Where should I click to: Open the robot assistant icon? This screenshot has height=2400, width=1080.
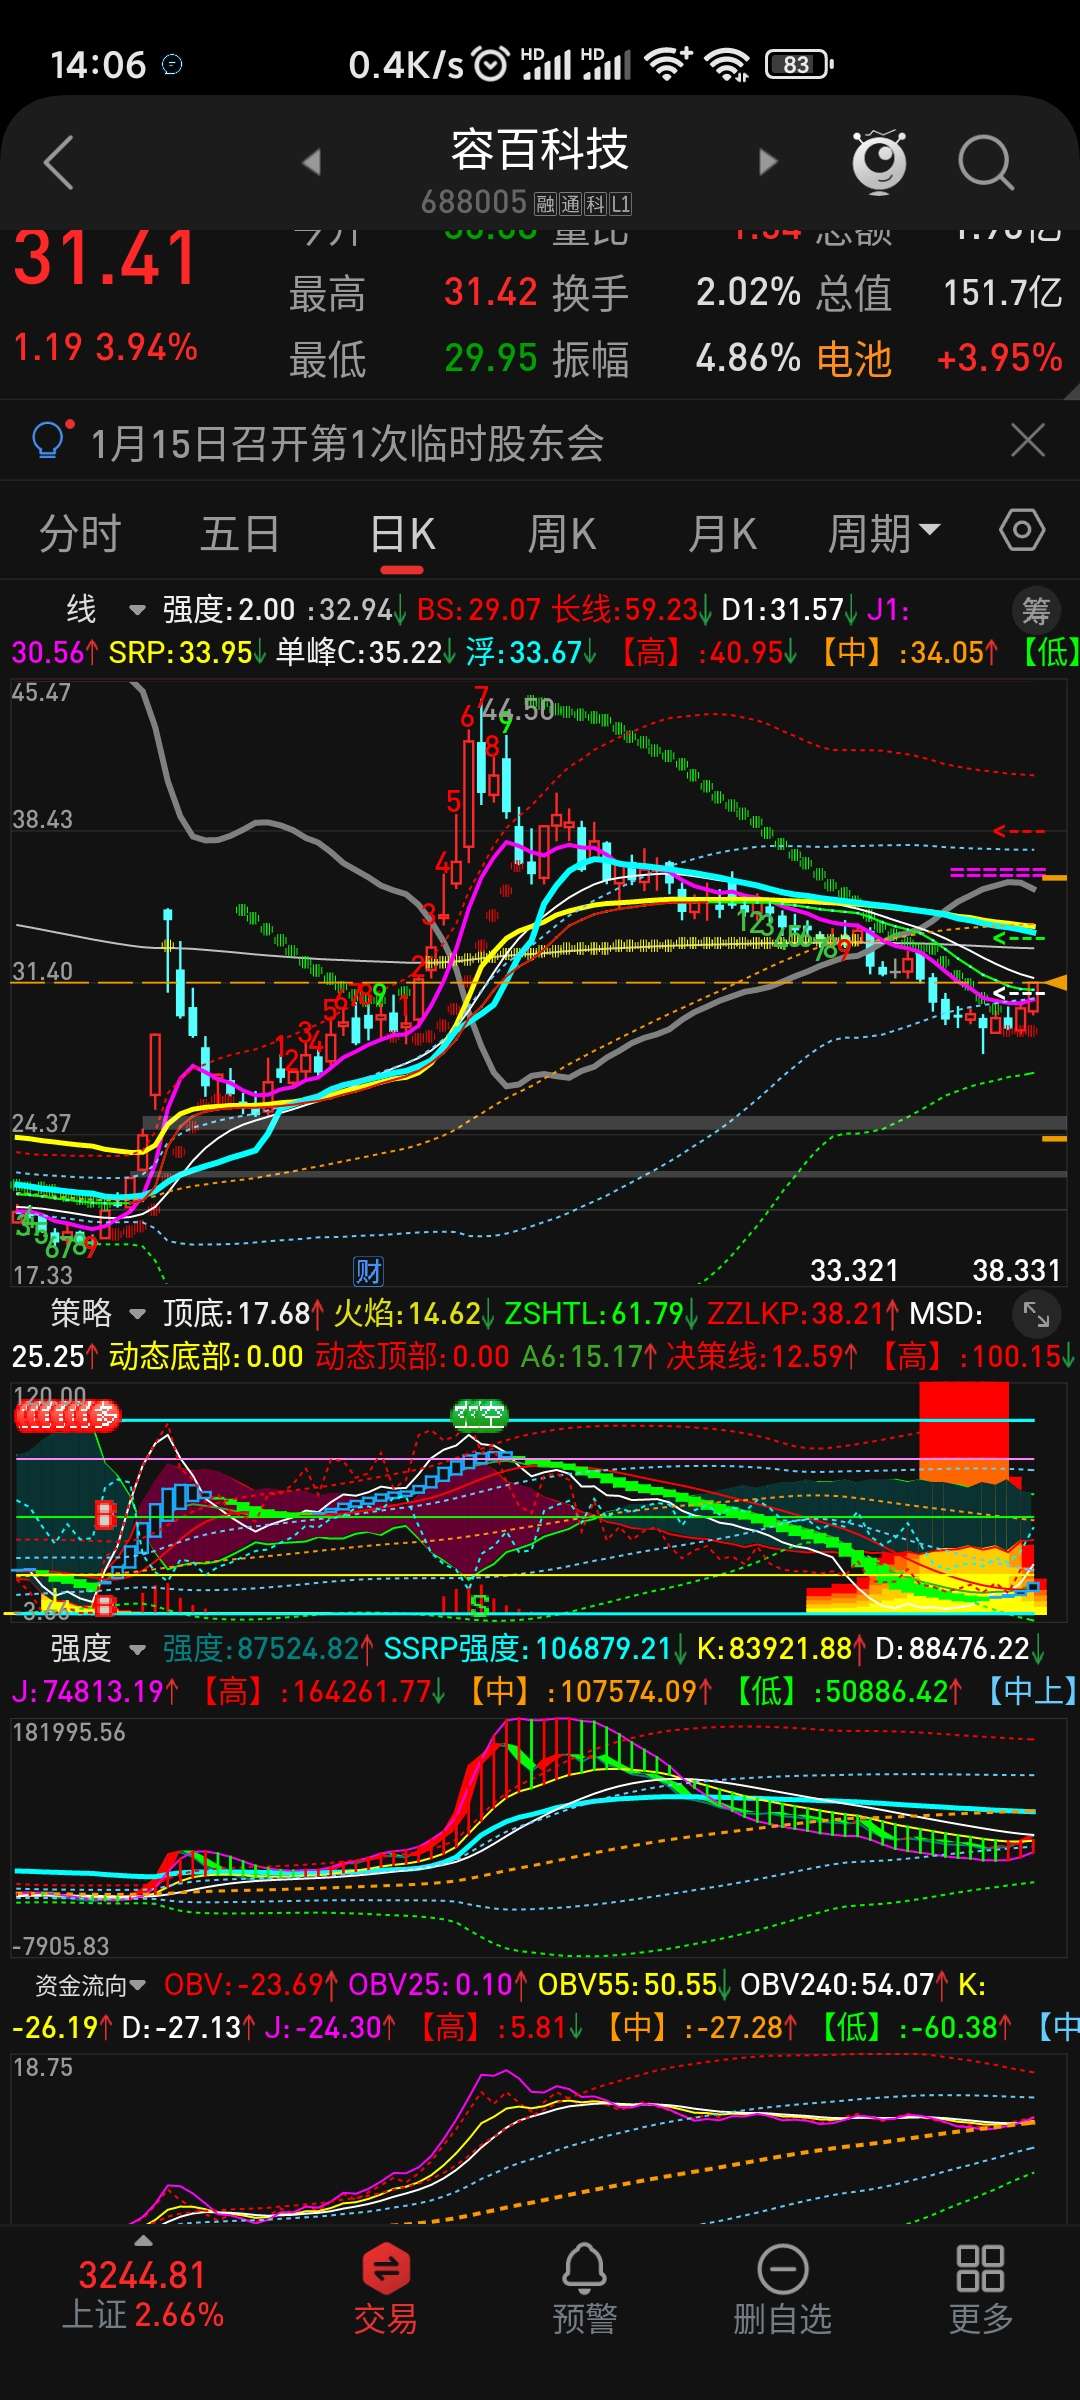pyautogui.click(x=878, y=161)
